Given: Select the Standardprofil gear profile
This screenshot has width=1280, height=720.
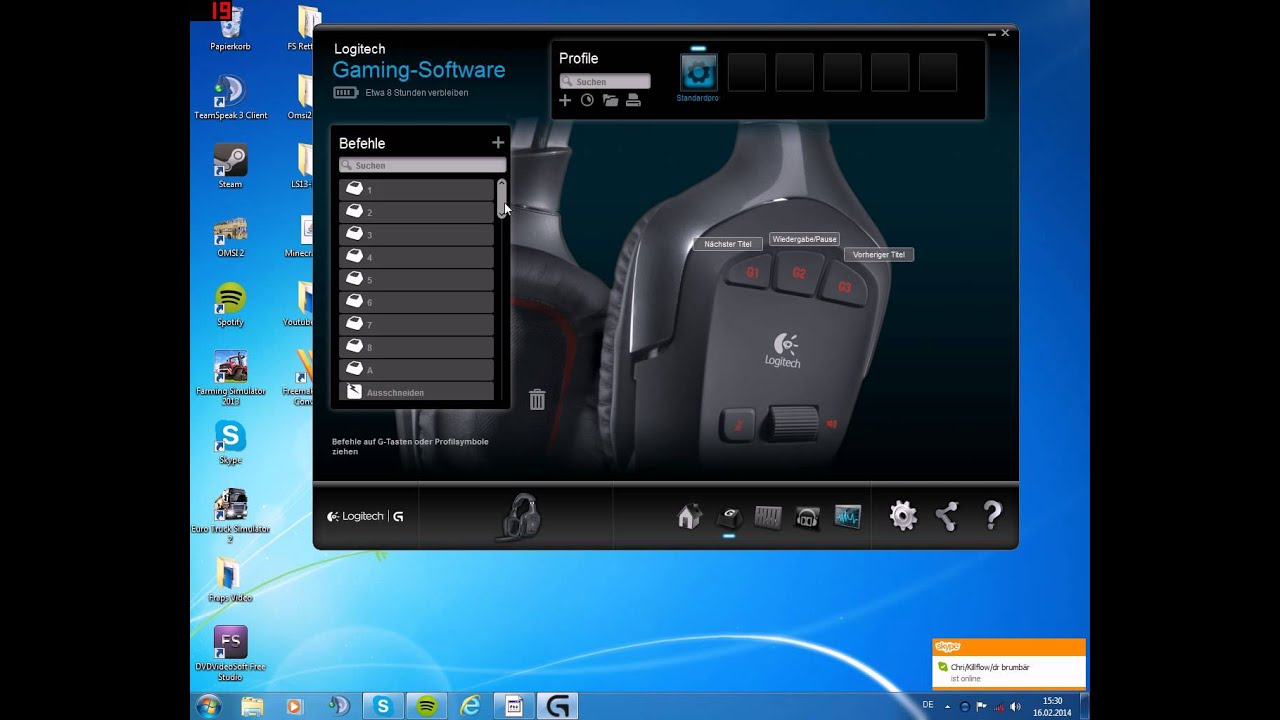Looking at the screenshot, I should click(698, 73).
